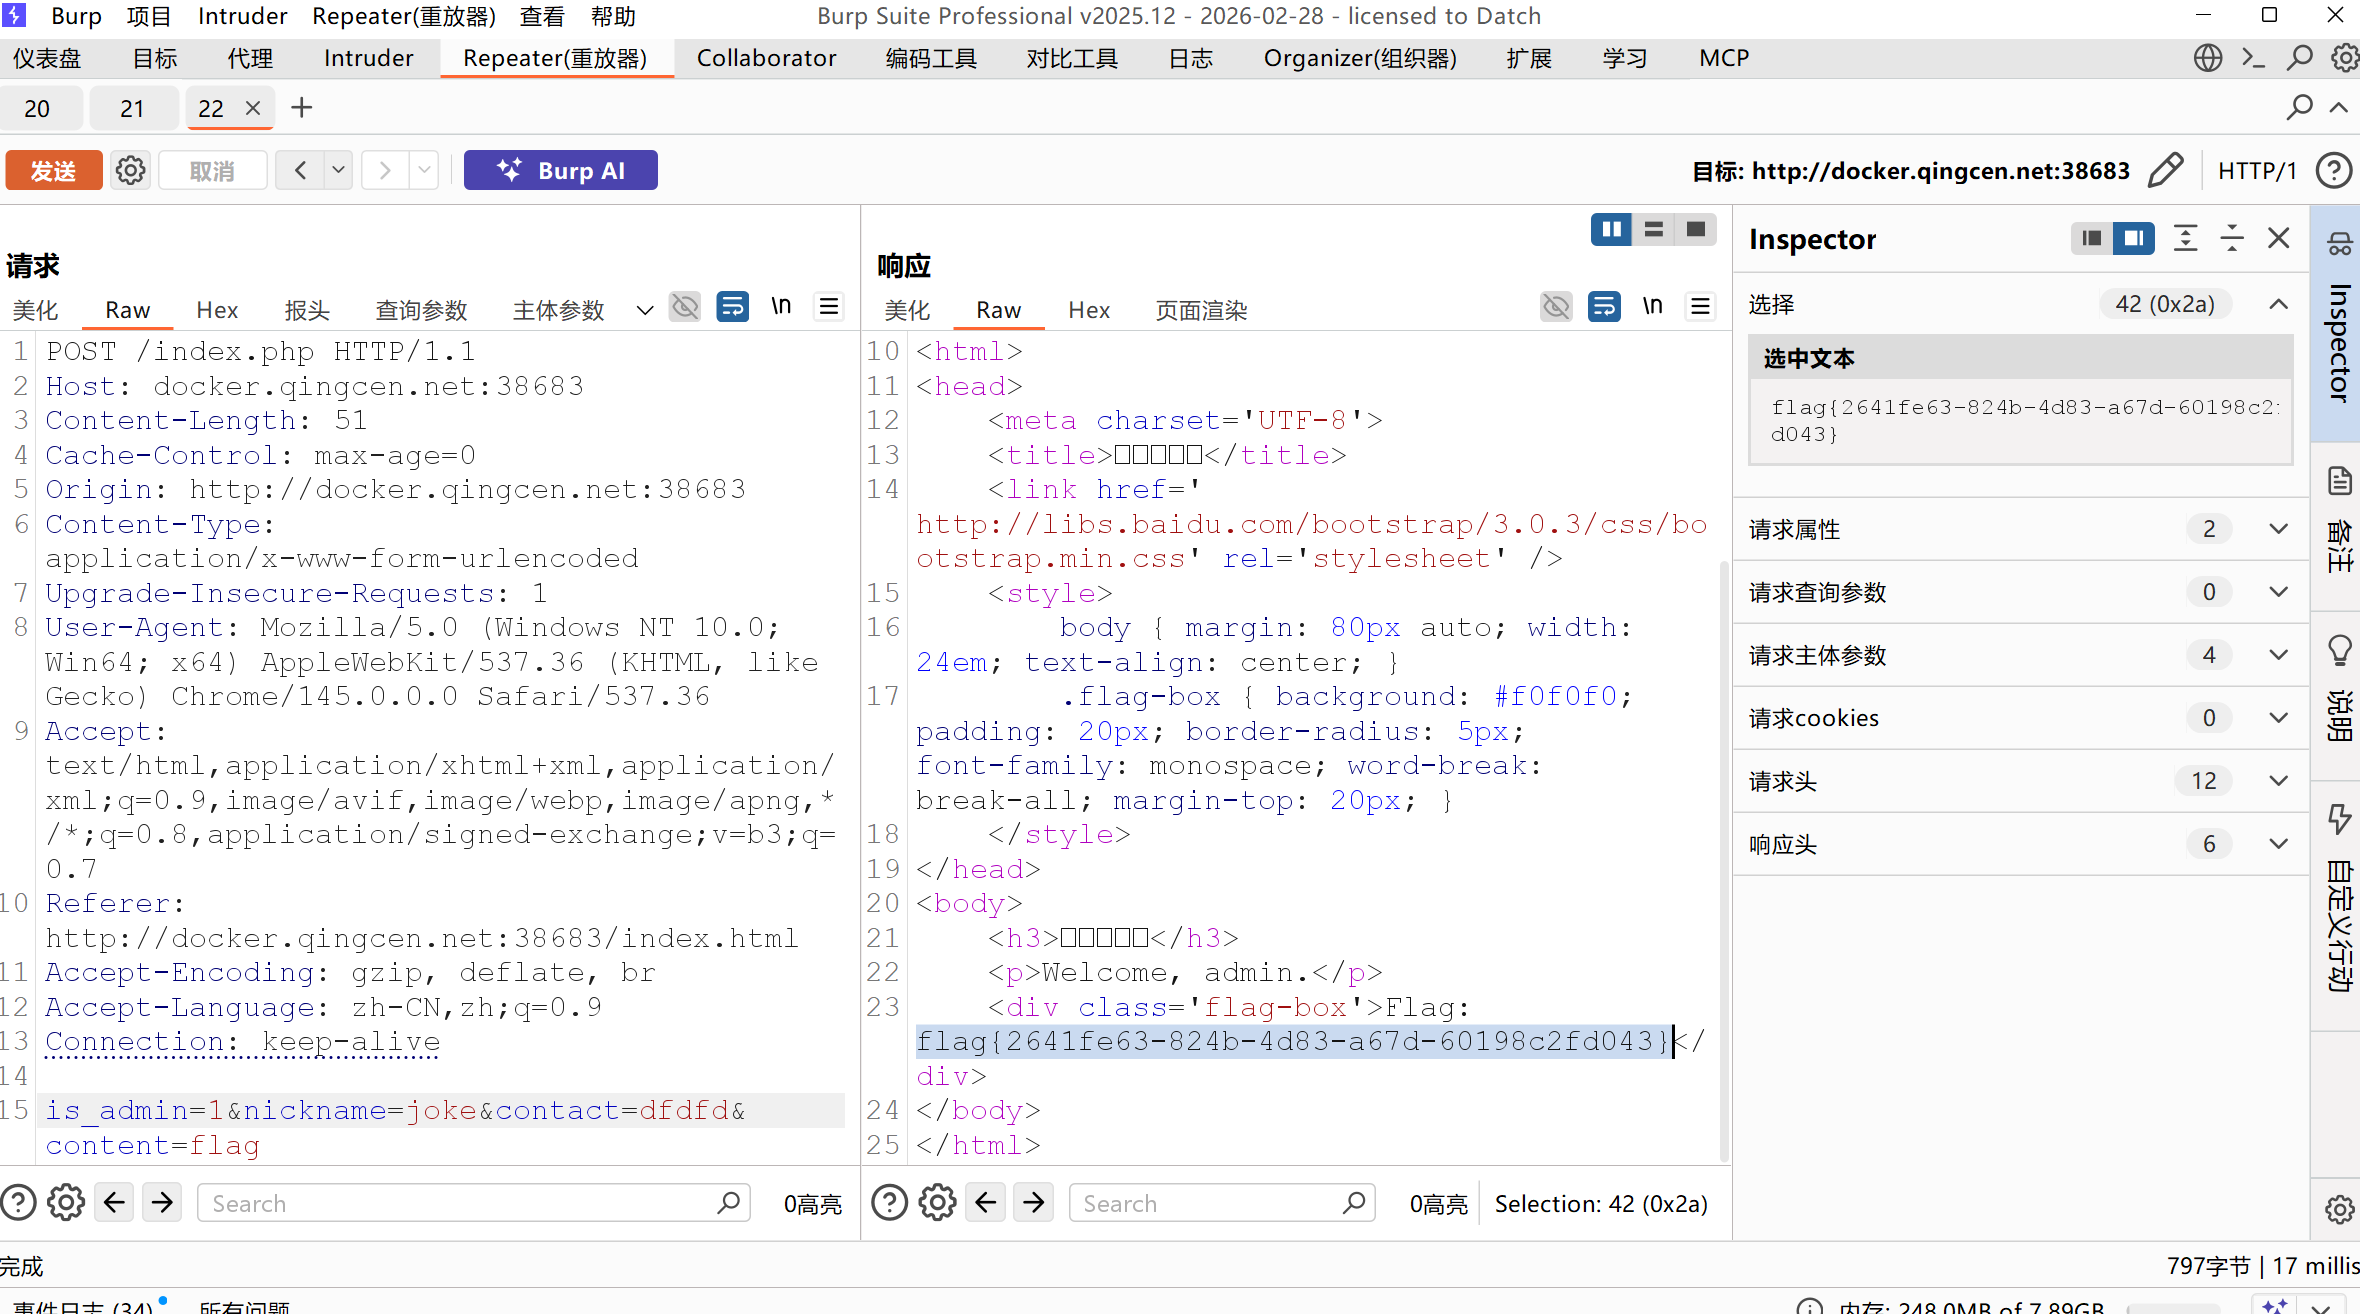Open request send settings gear
Image resolution: width=2360 pixels, height=1314 pixels.
click(130, 170)
